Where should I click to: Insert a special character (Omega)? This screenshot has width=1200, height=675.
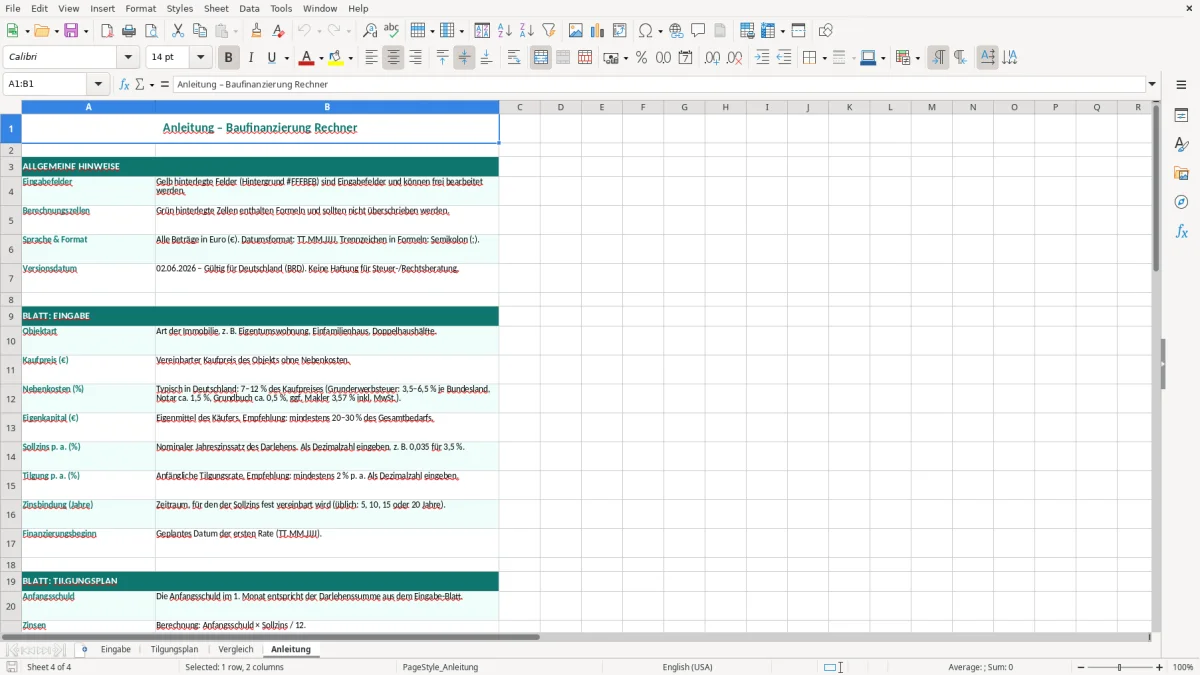coord(645,31)
